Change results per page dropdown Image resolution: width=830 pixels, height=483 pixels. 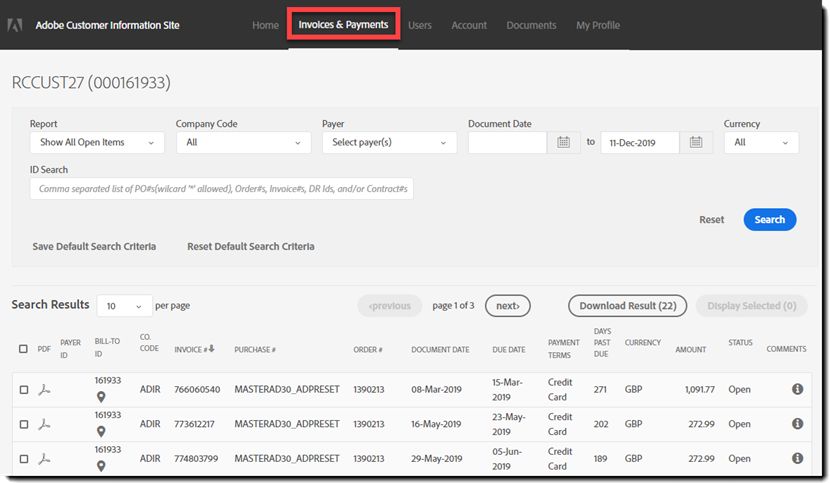pyautogui.click(x=124, y=306)
